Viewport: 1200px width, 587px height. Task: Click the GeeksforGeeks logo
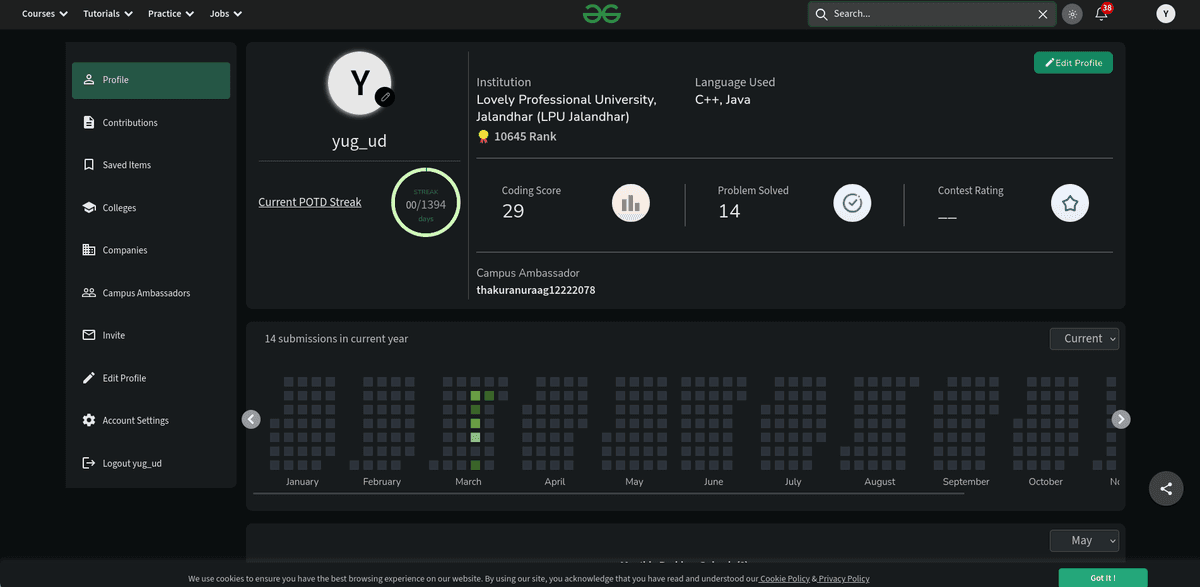tap(602, 14)
